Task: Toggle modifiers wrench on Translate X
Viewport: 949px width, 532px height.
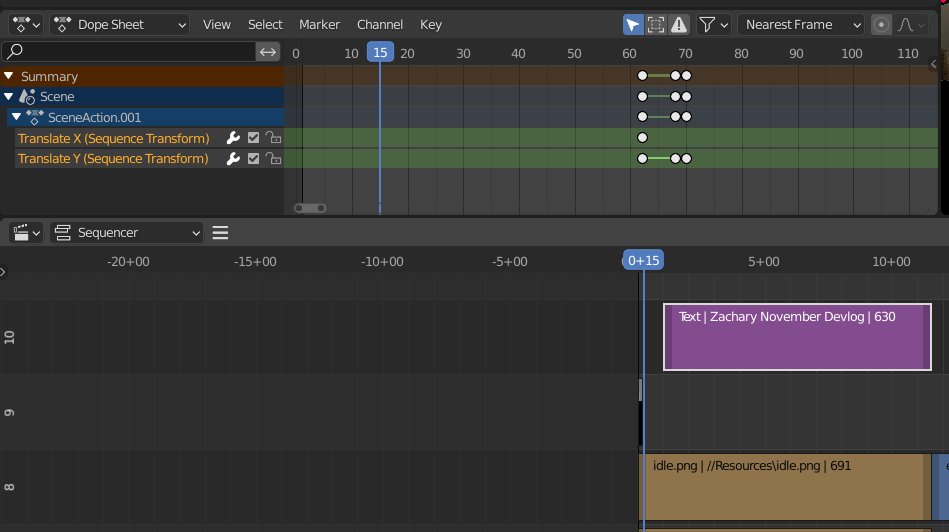Action: coord(233,139)
